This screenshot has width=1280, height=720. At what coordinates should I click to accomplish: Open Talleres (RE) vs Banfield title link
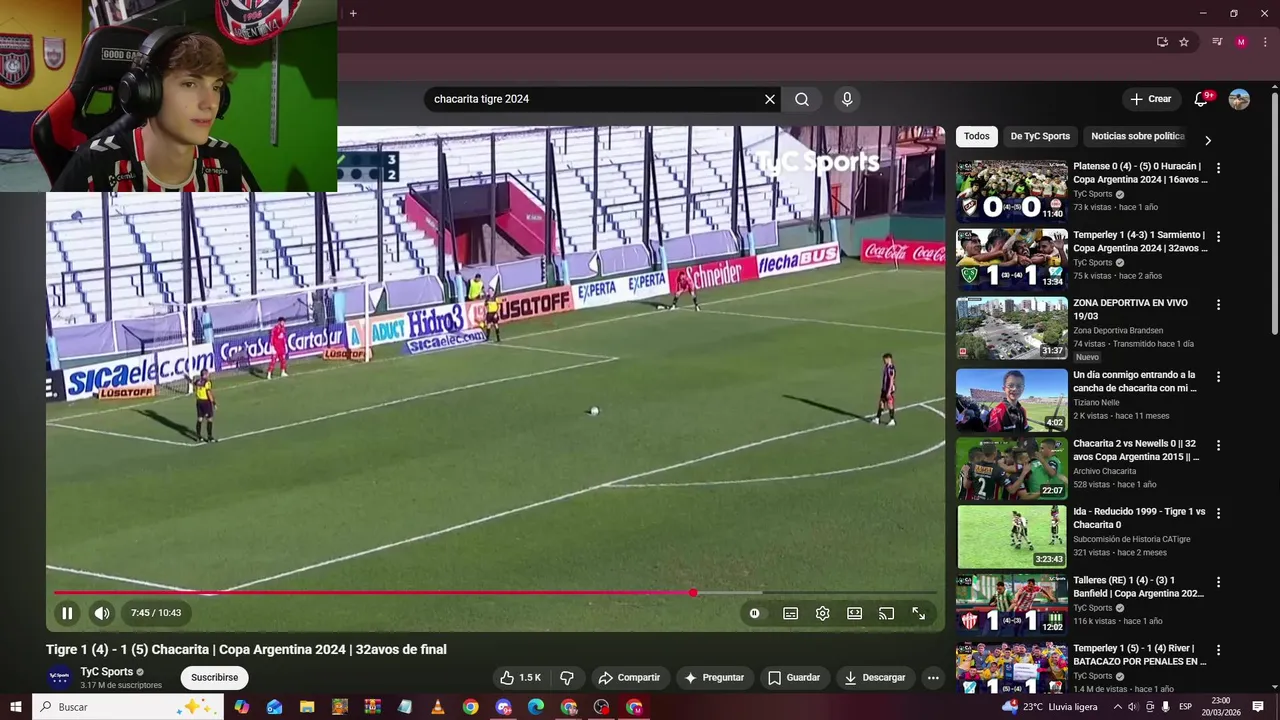[1138, 587]
